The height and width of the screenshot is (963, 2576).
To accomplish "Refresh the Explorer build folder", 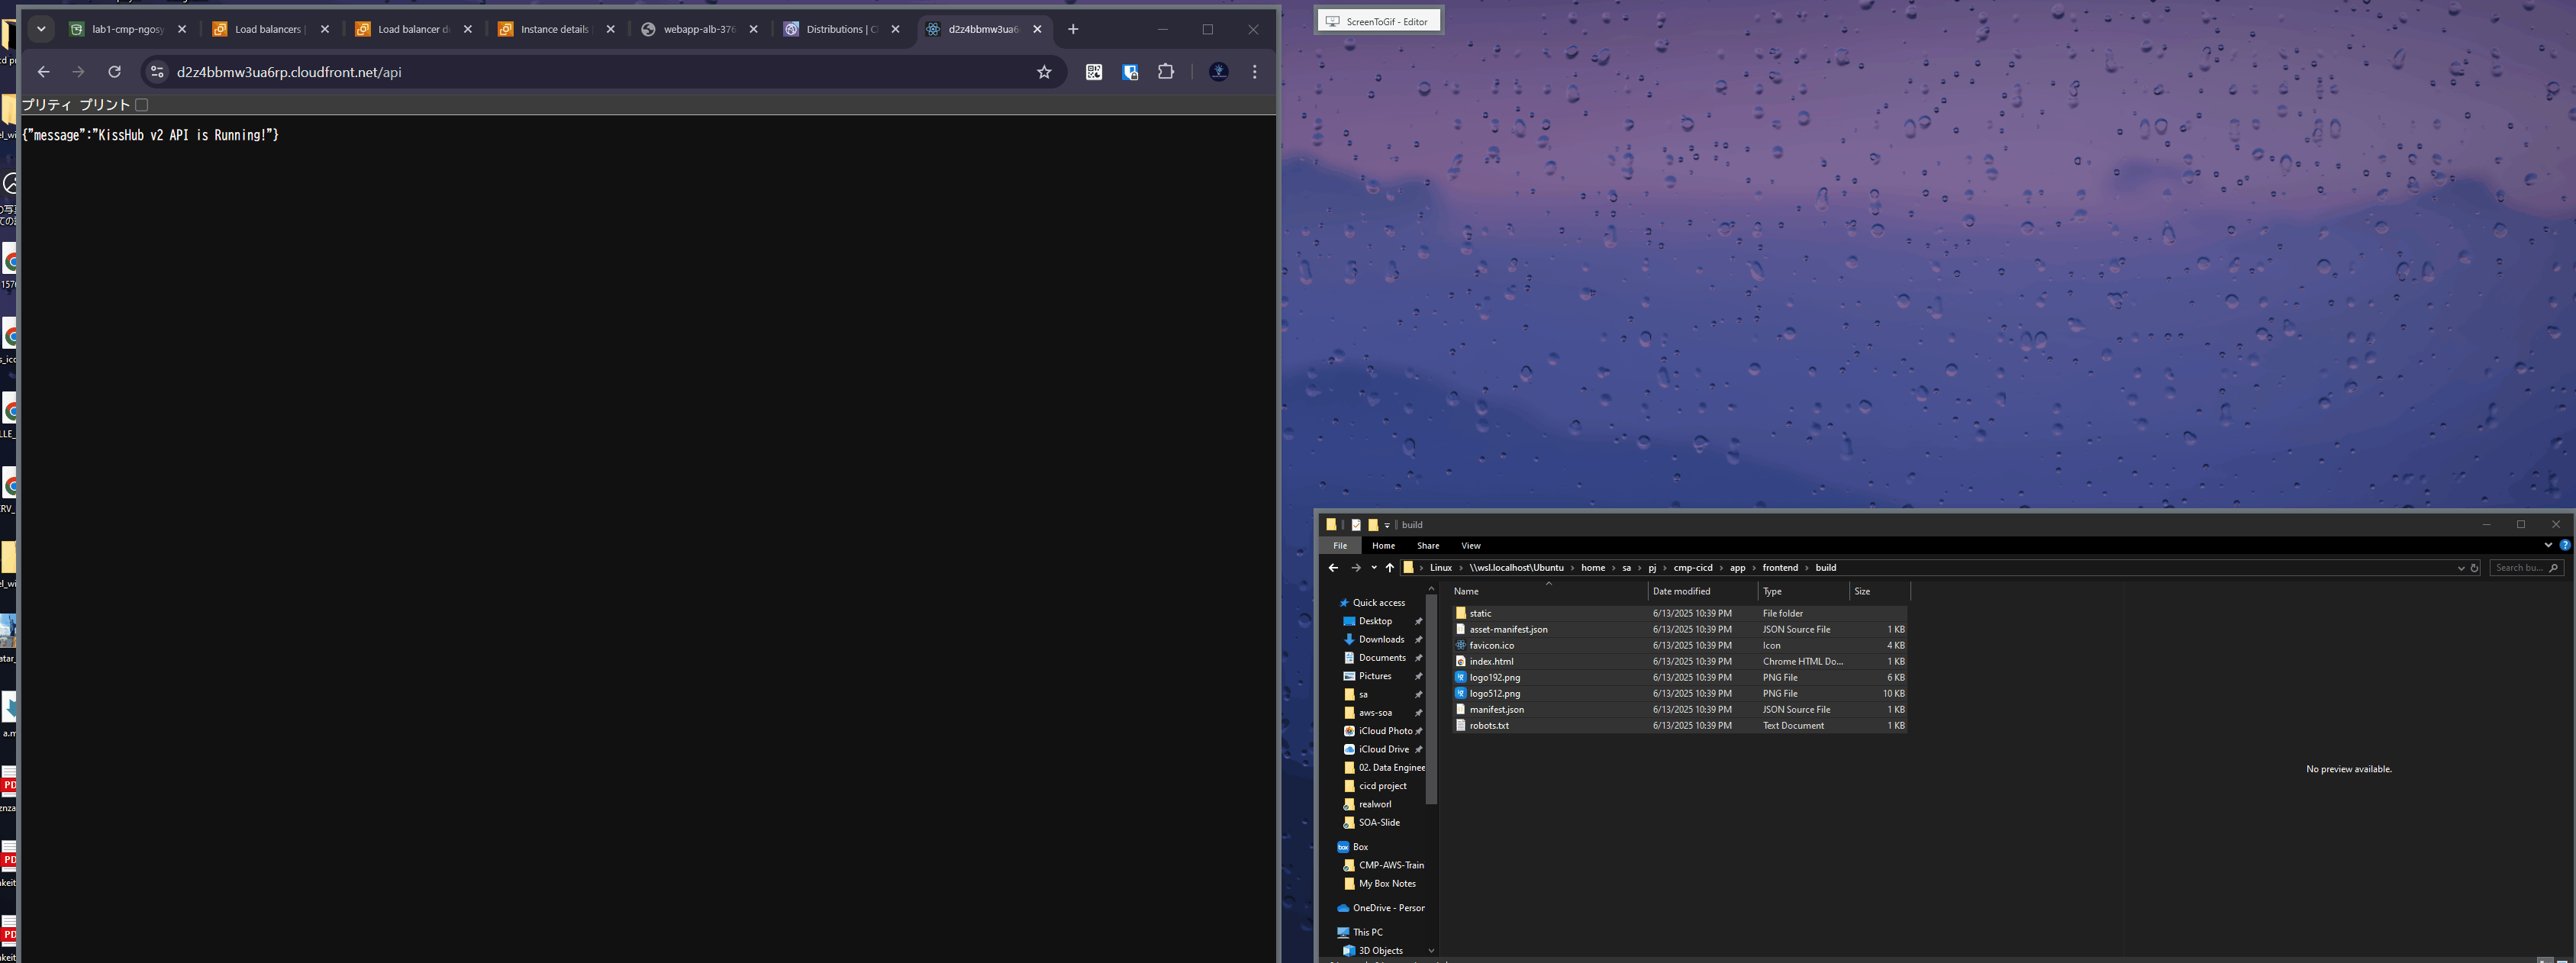I will pyautogui.click(x=2474, y=568).
